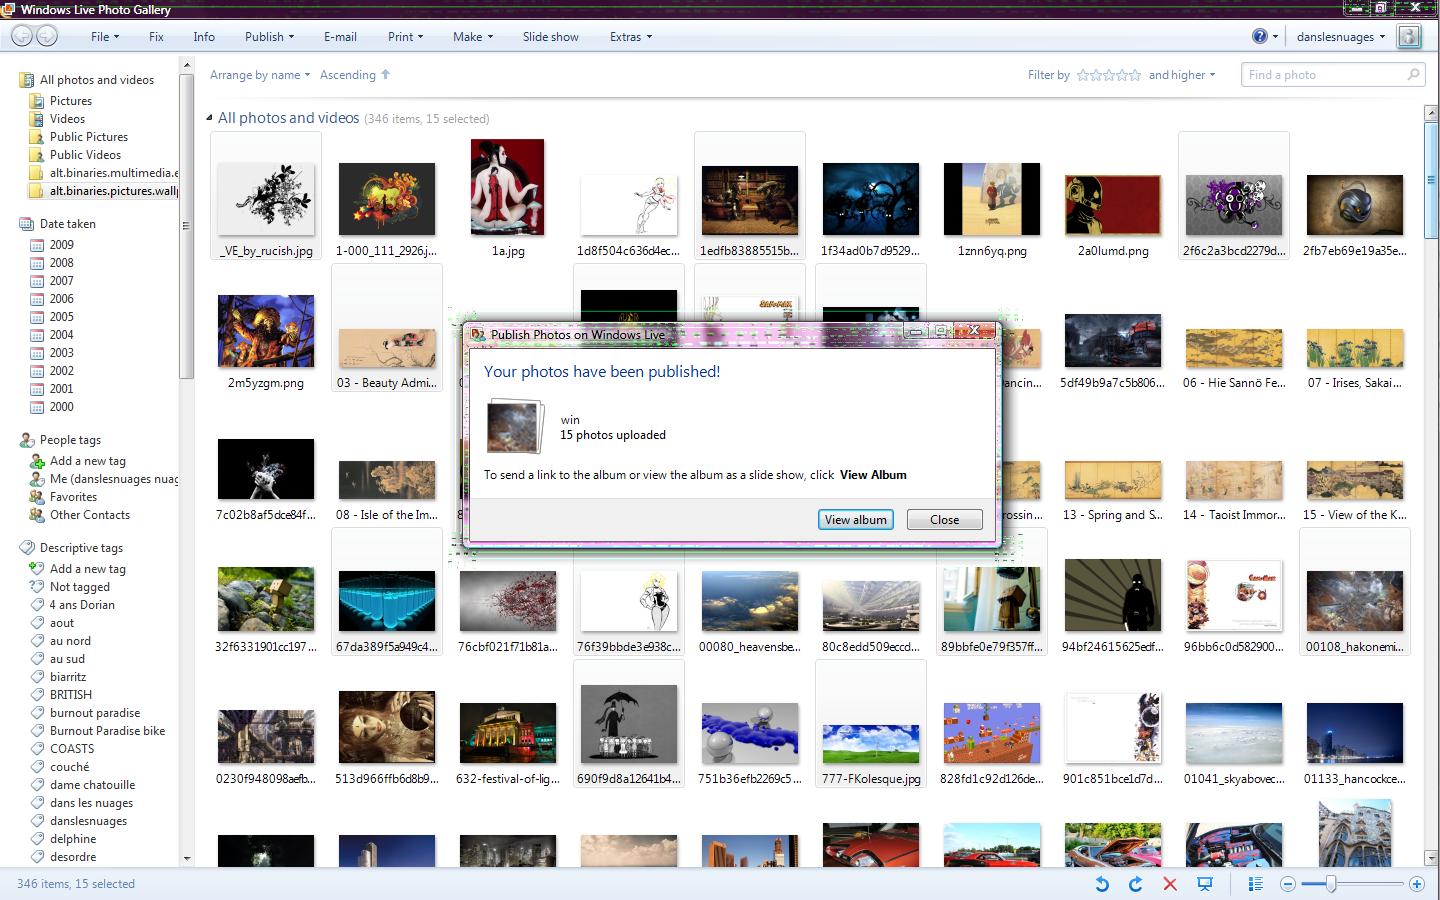The height and width of the screenshot is (900, 1440).
Task: Open the Make menu
Action: click(473, 37)
